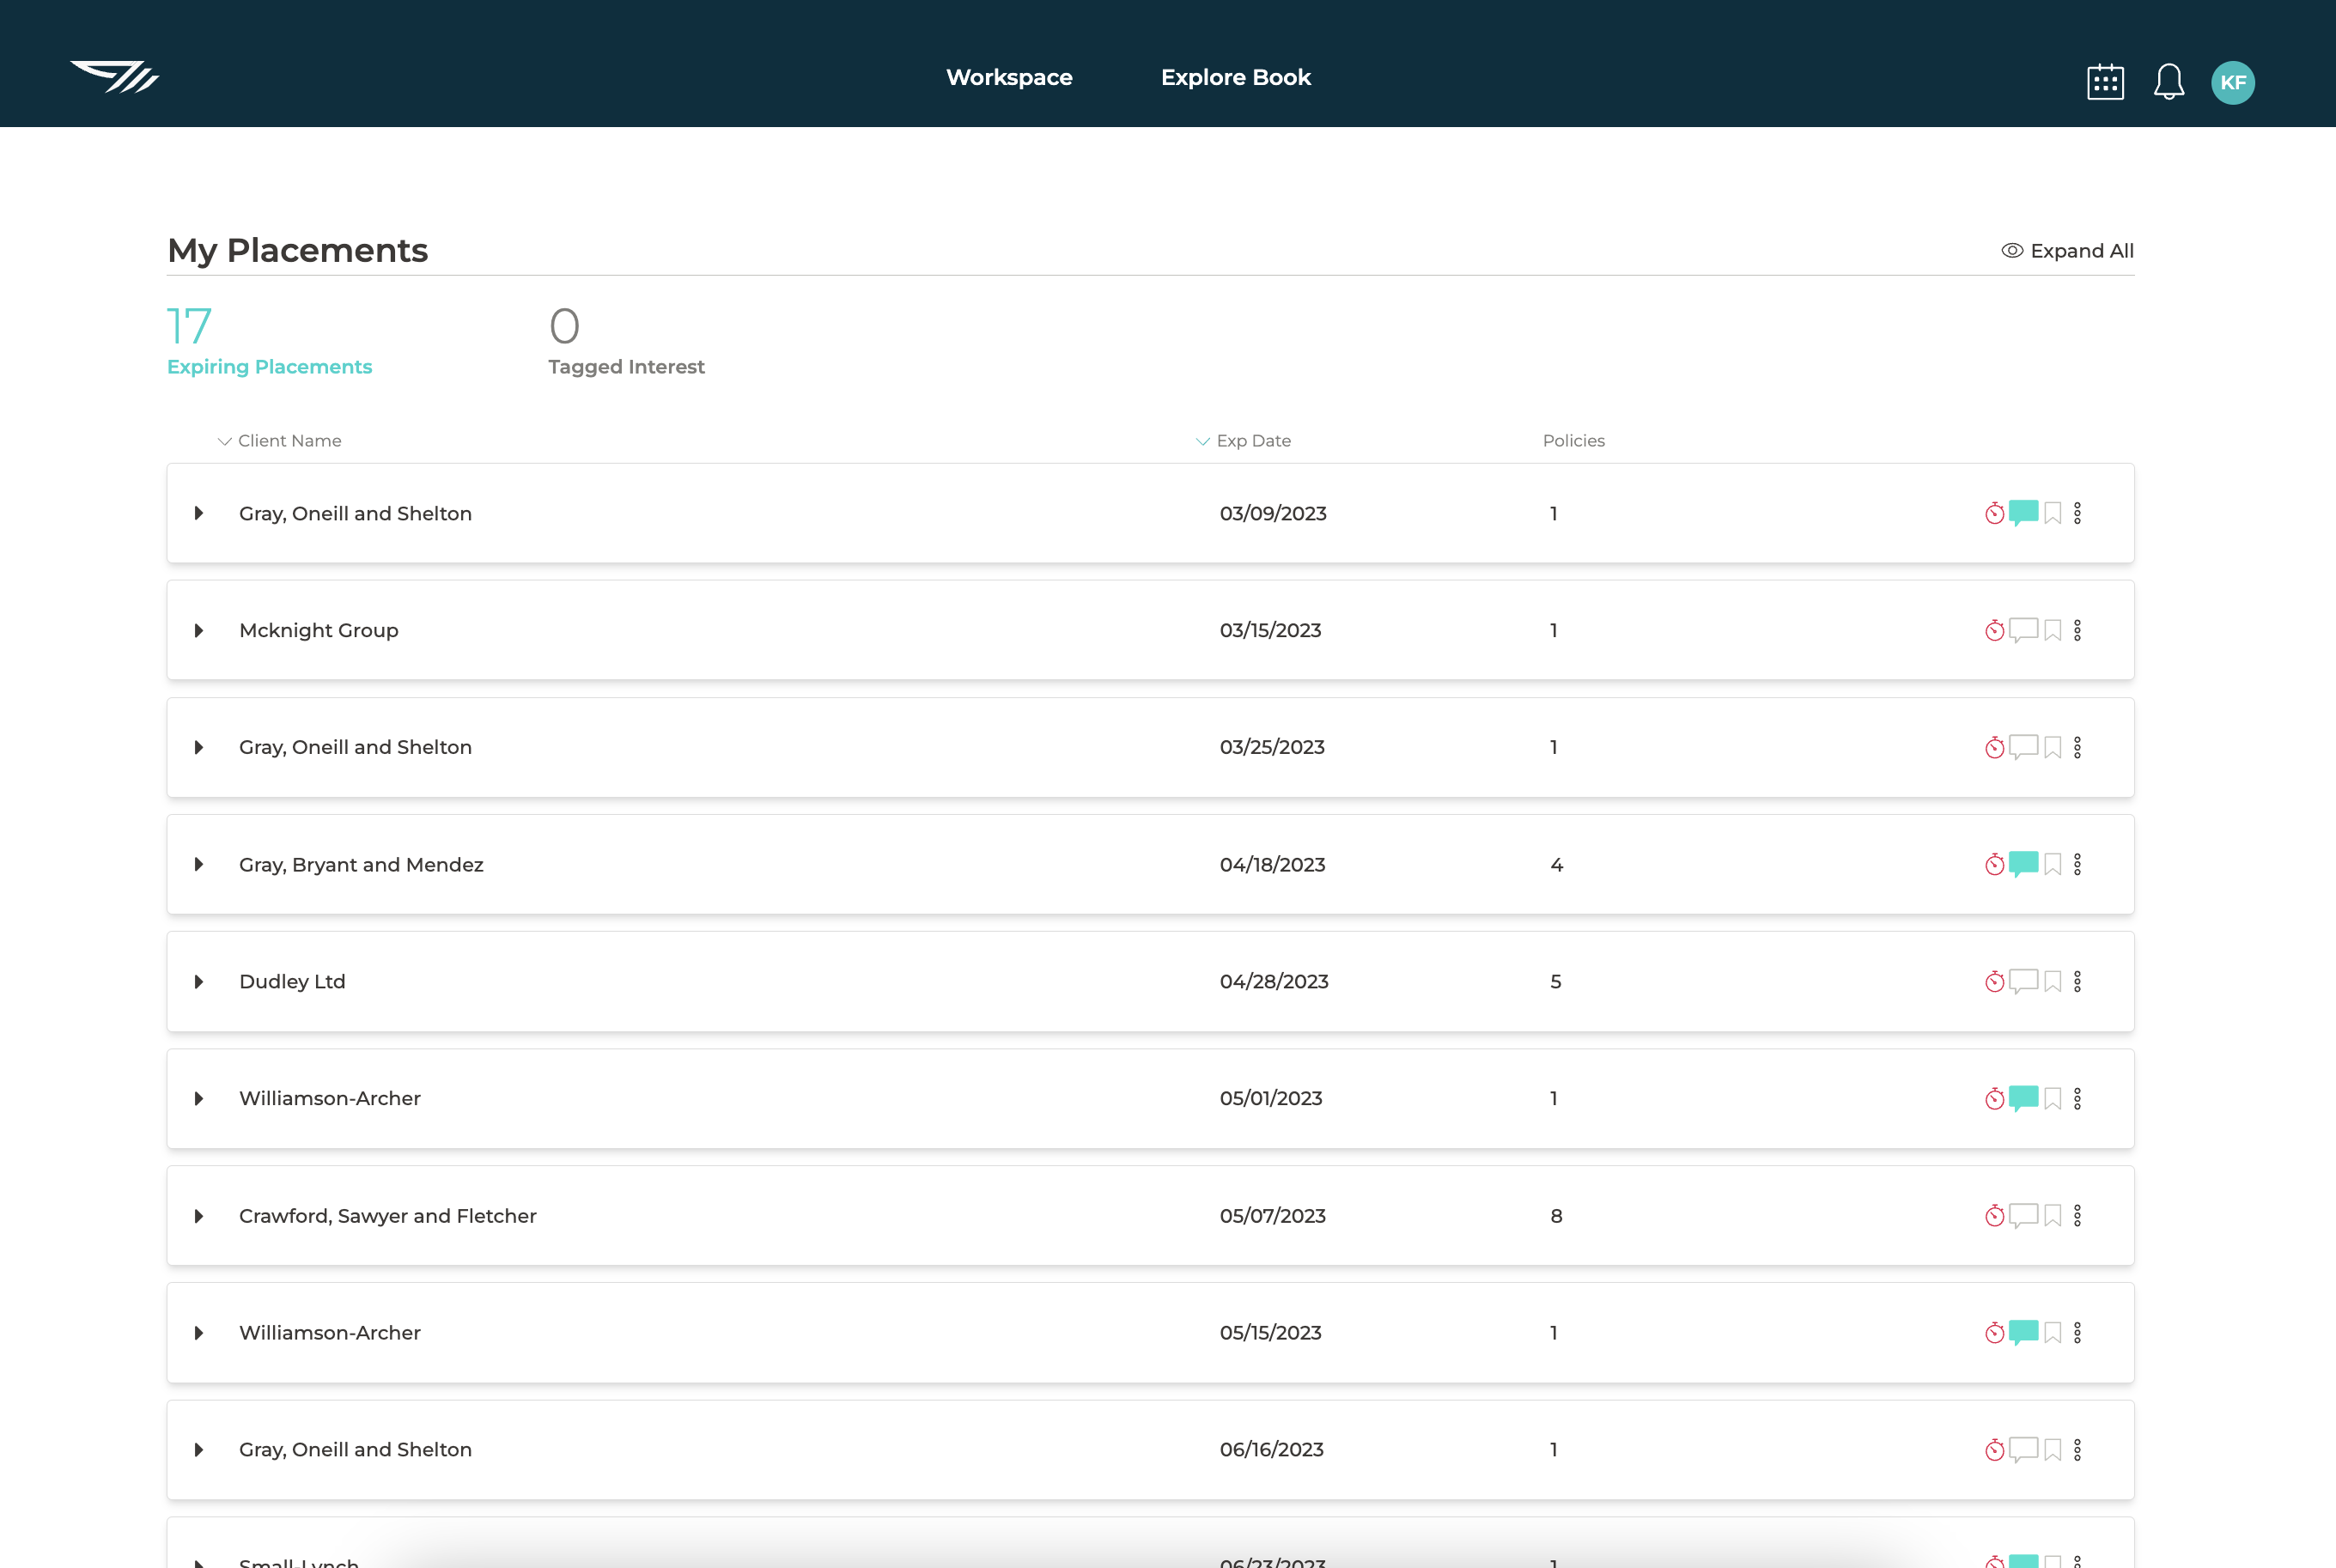Open the comments for Crawford, Sawyer and Fletcher
This screenshot has width=2336, height=1568.
(2023, 1215)
